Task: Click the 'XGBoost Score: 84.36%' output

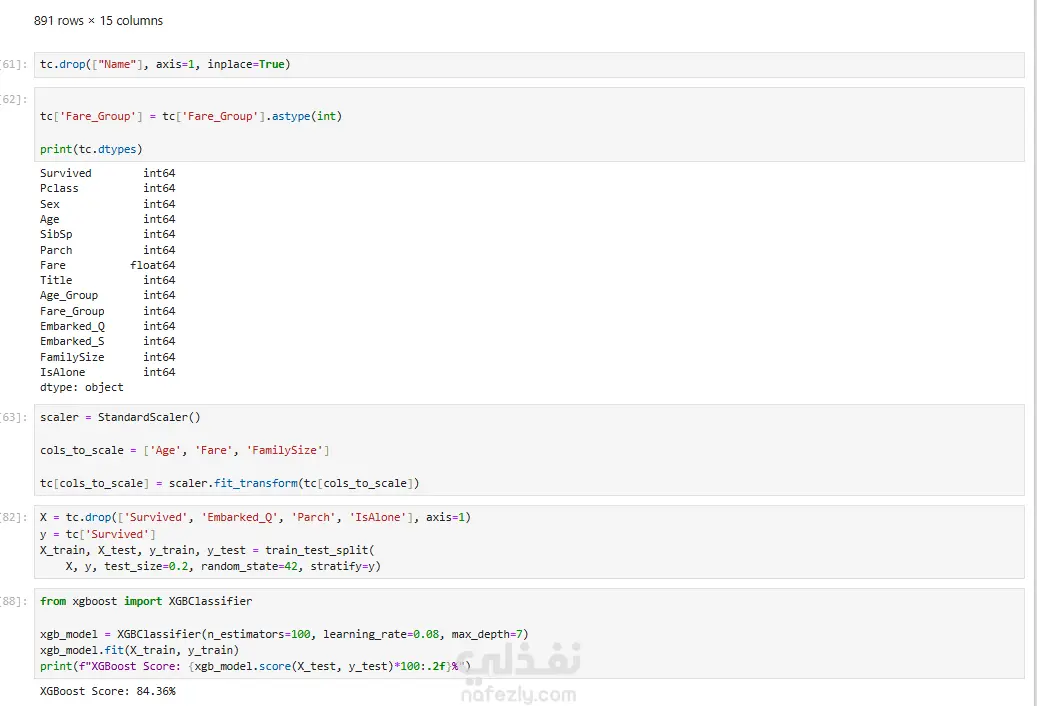Action: pos(108,691)
